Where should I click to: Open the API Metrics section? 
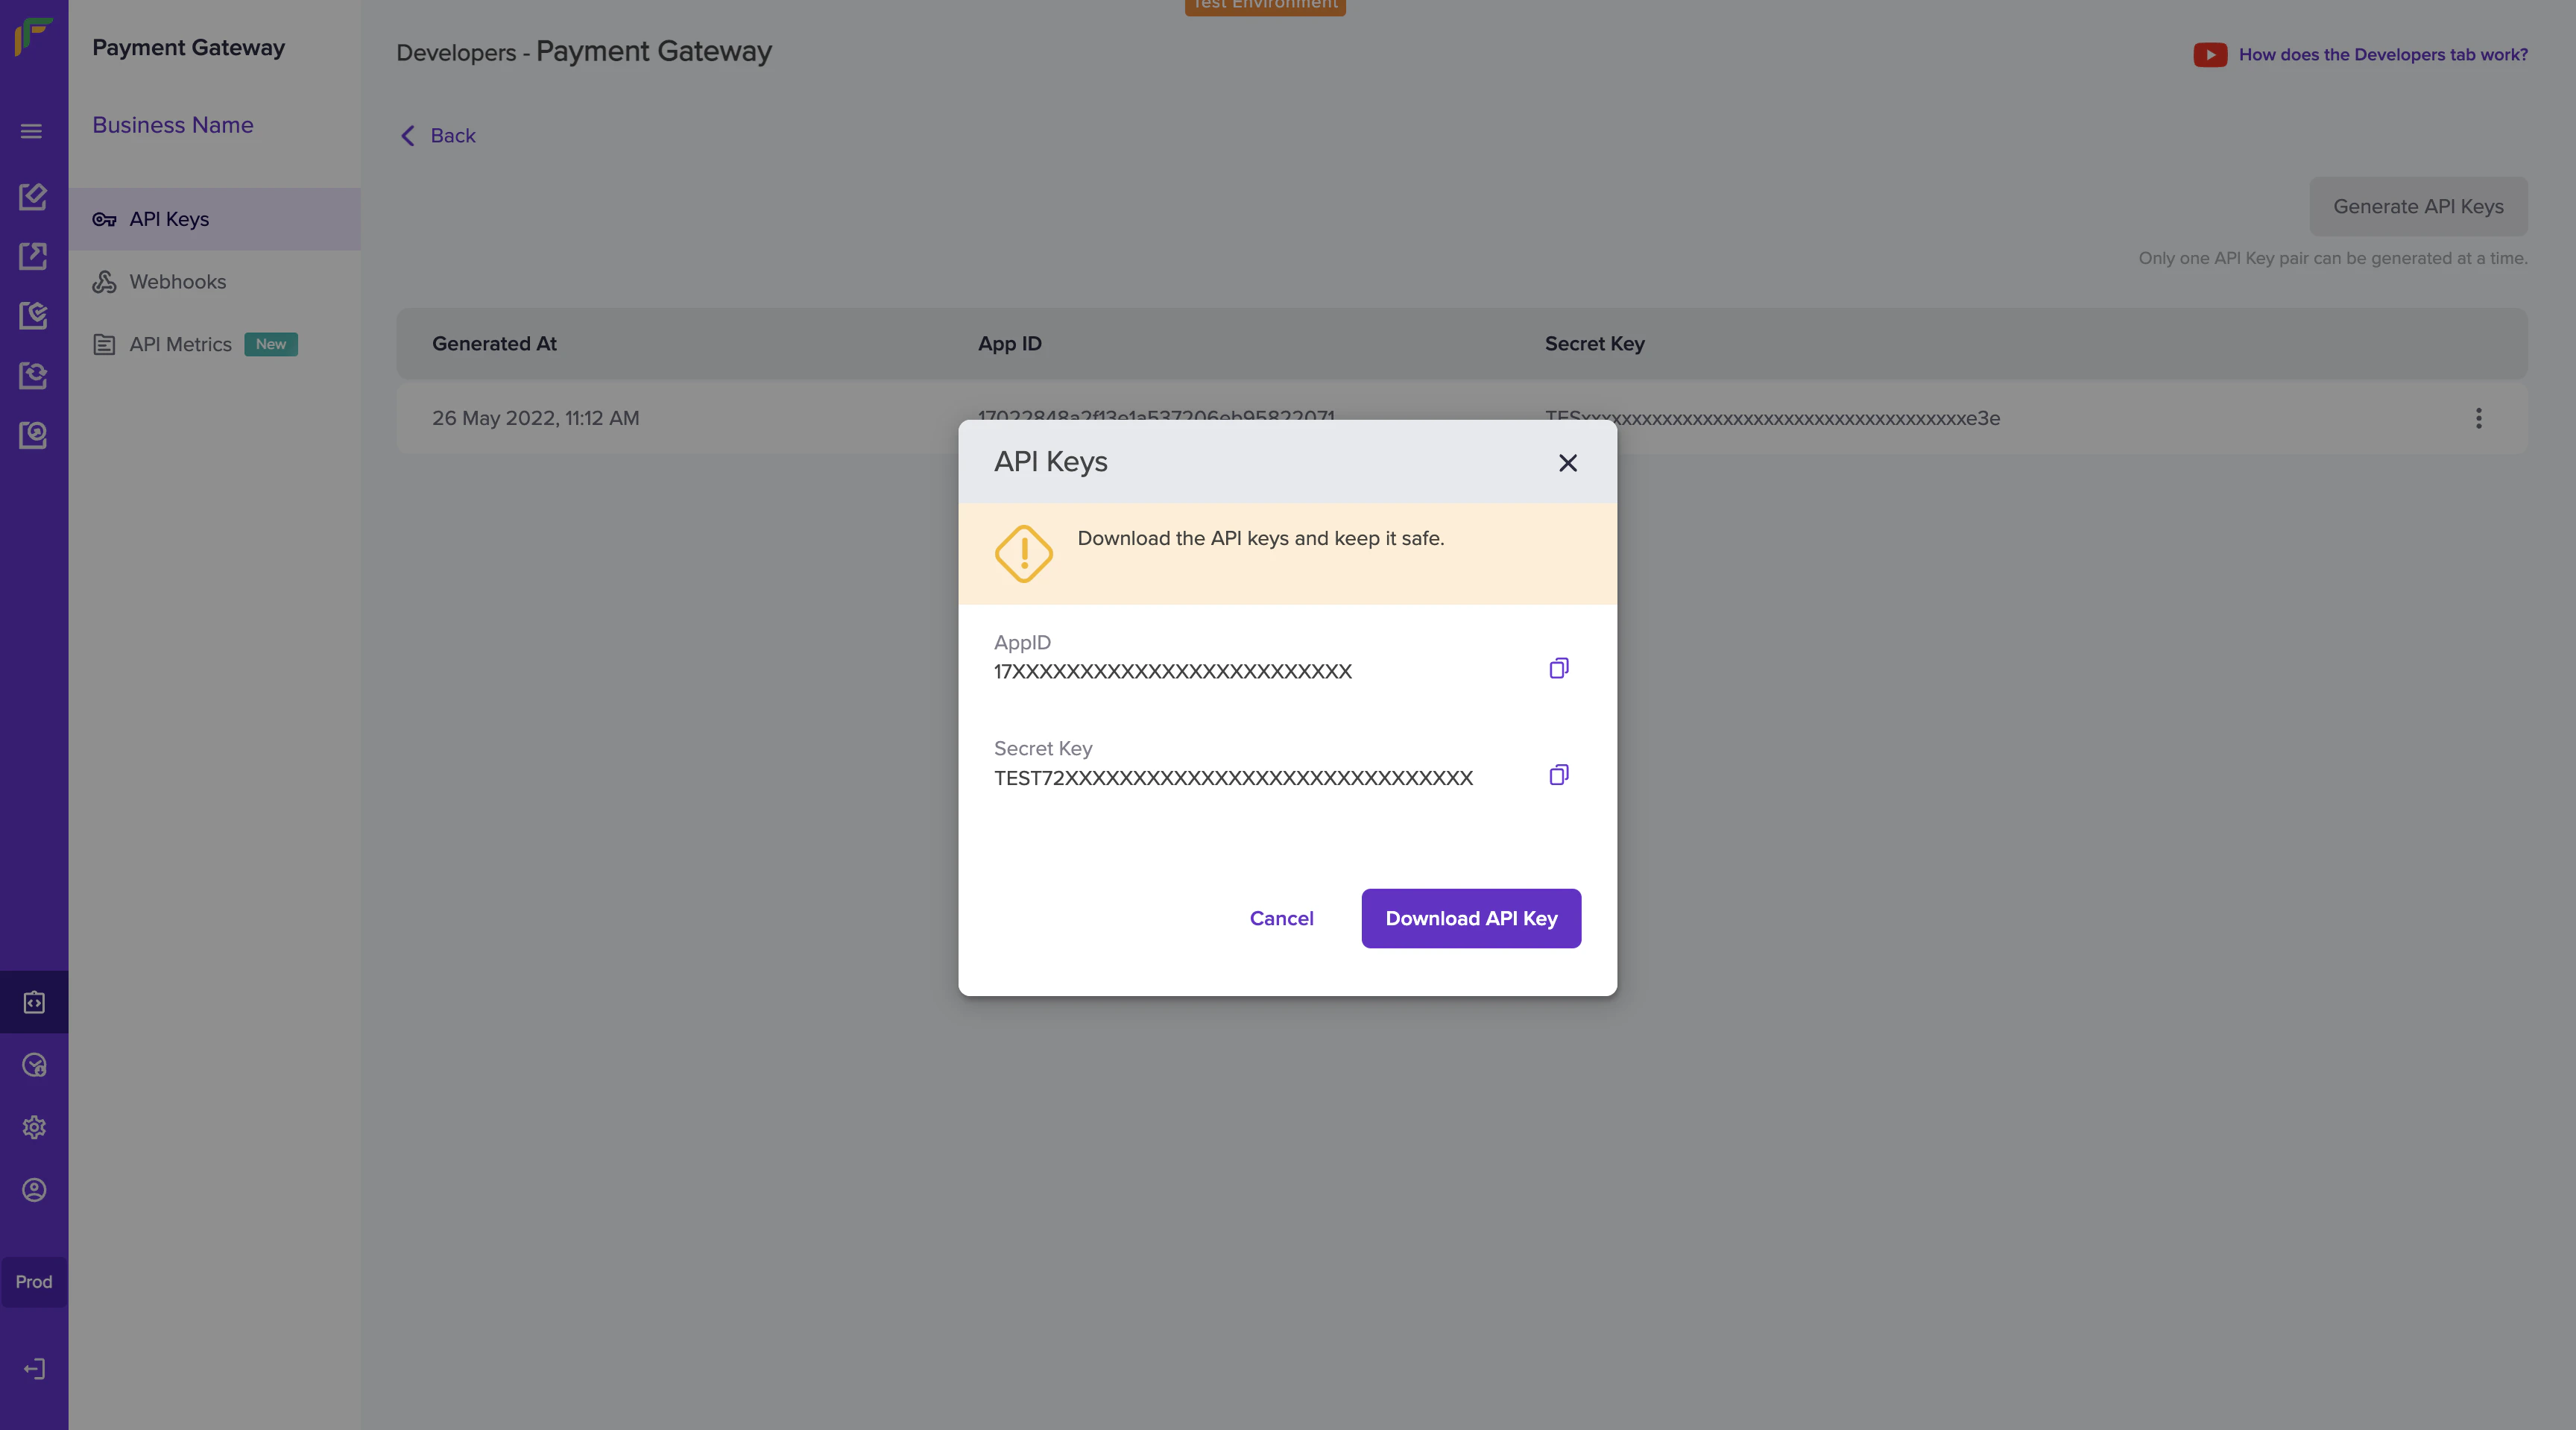(181, 344)
